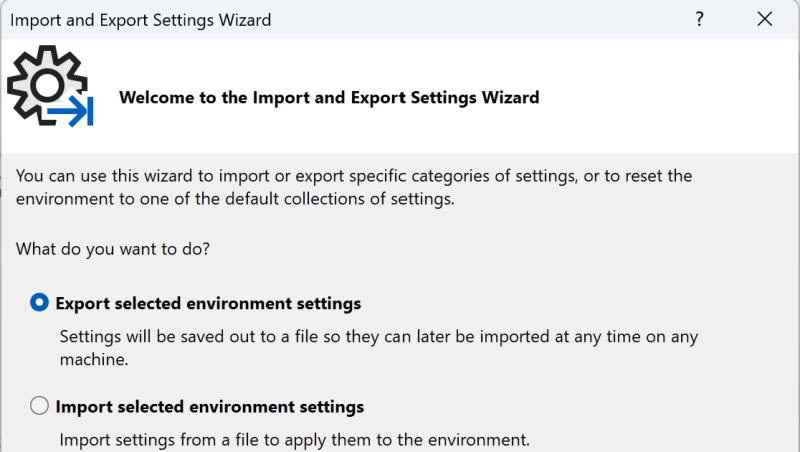Click the question mark help button
Screen dimensions: 800x452
(x=700, y=19)
